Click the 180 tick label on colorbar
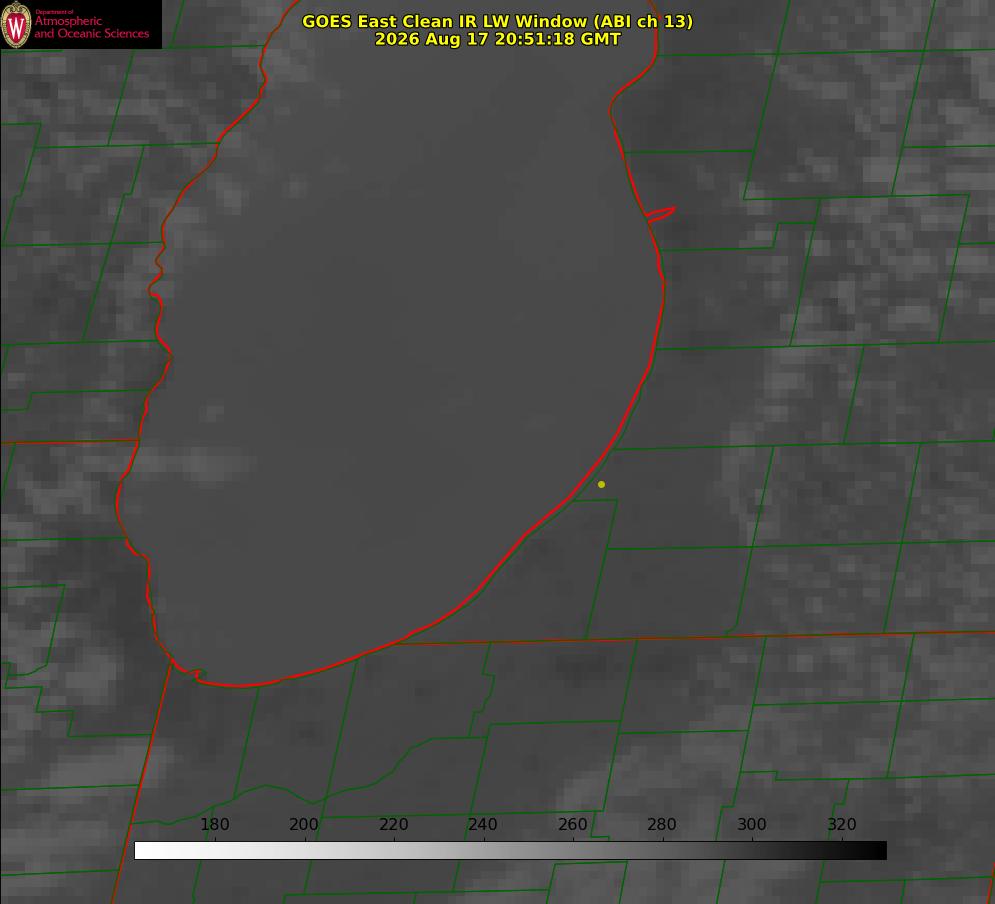This screenshot has height=904, width=995. [214, 824]
